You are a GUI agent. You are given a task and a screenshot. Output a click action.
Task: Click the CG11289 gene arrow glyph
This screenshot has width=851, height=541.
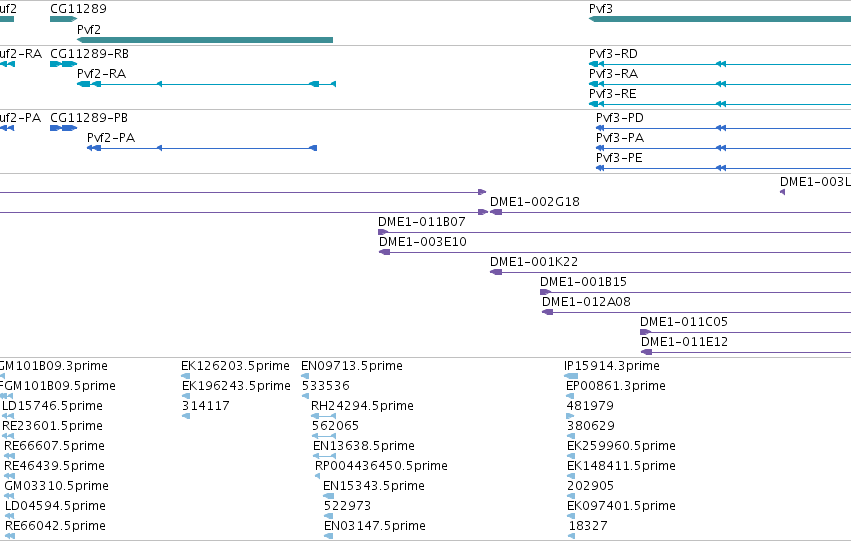(63, 19)
